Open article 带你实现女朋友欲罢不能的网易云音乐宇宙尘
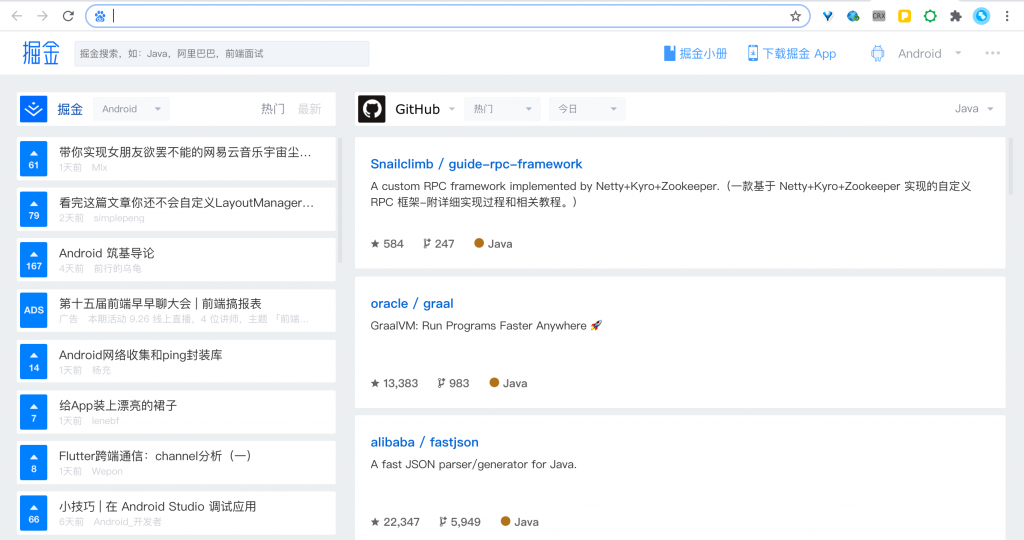The width and height of the screenshot is (1024, 540). click(x=185, y=152)
